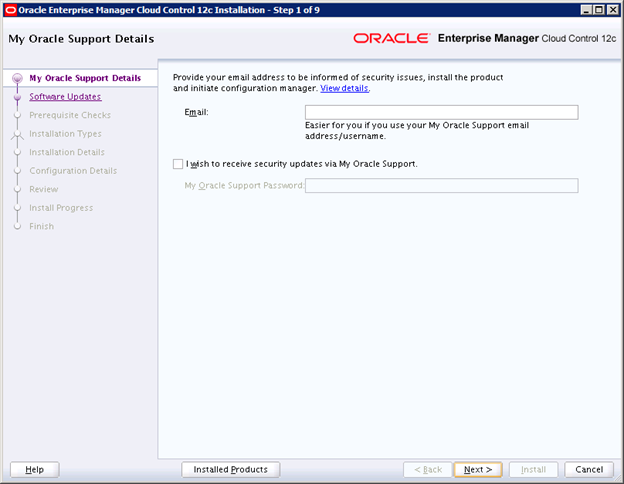This screenshot has height=484, width=624.
Task: Select the Installation Types step
Action: (65, 134)
